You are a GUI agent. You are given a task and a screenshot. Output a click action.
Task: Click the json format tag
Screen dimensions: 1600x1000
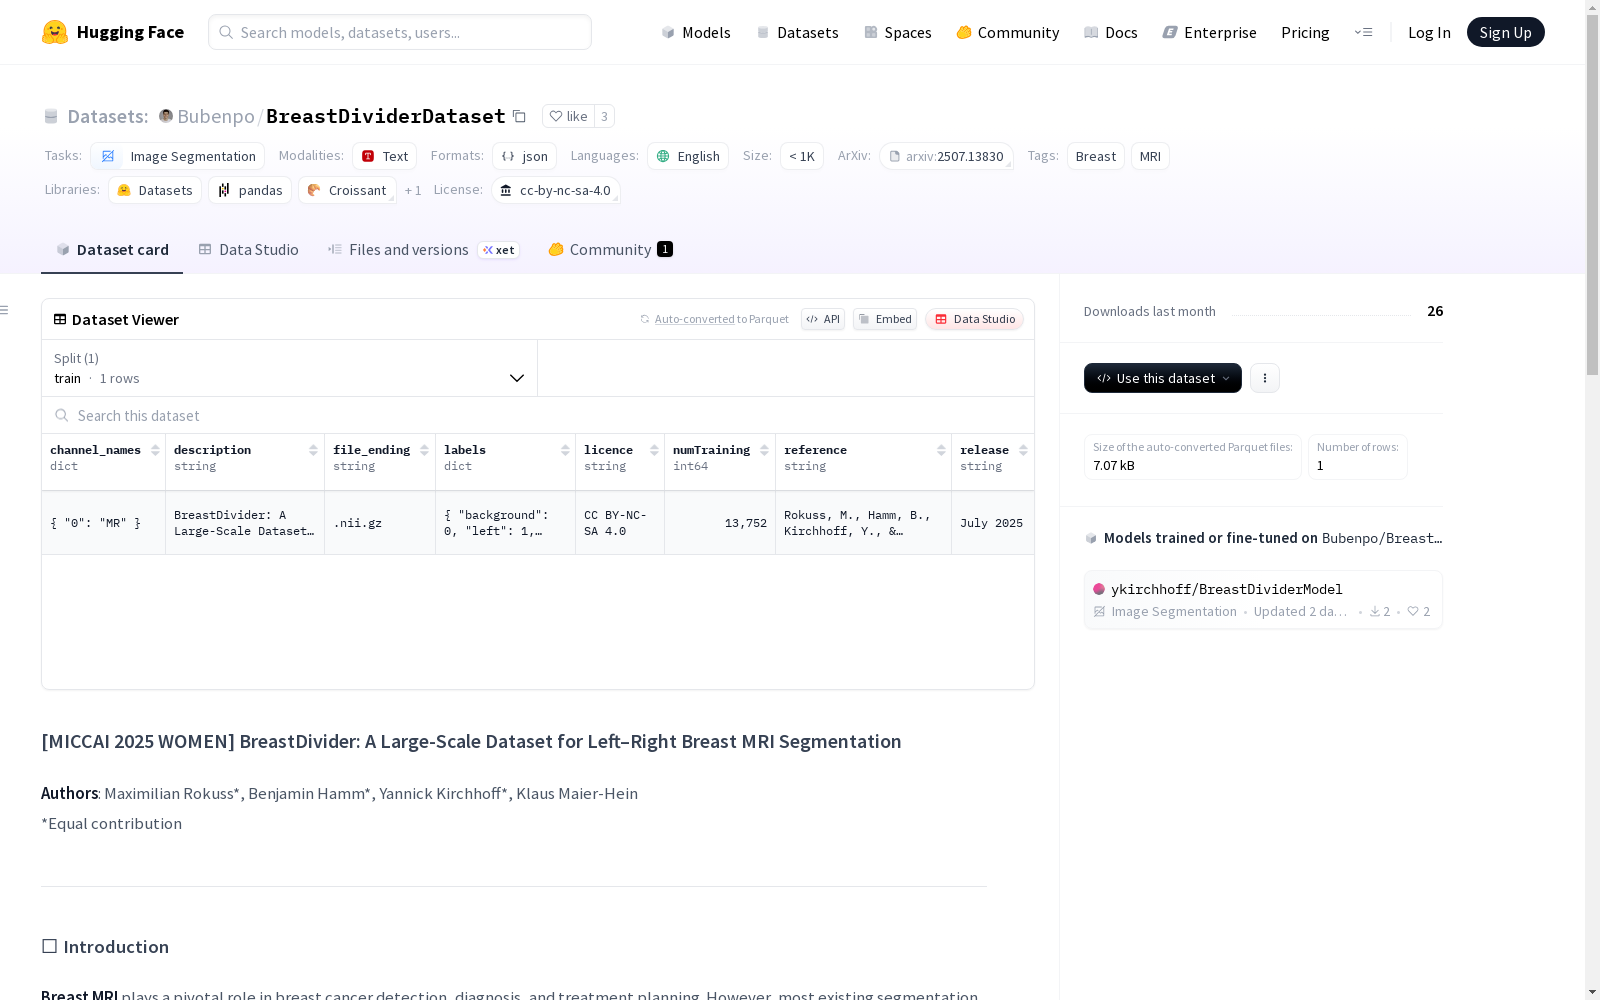(x=525, y=156)
